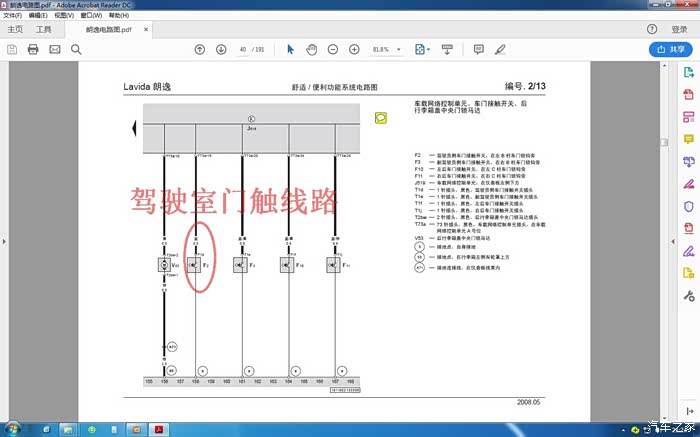Click the Windows Start button
The height and width of the screenshot is (437, 700).
coord(12,429)
